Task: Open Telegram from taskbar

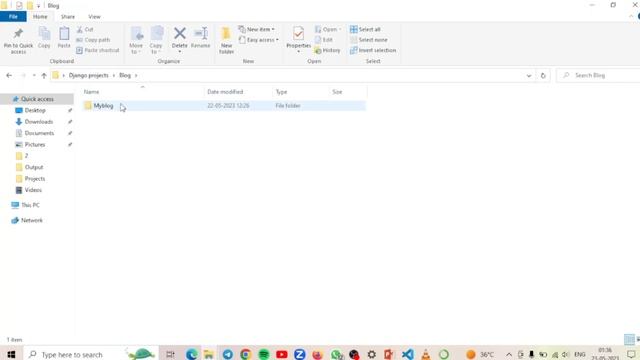Action: click(228, 354)
